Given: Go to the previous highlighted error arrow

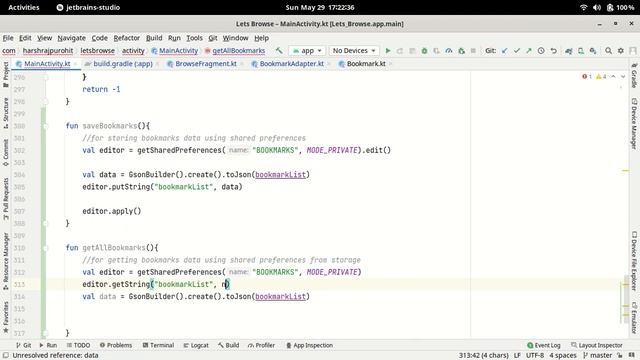Looking at the screenshot, I should (x=613, y=77).
